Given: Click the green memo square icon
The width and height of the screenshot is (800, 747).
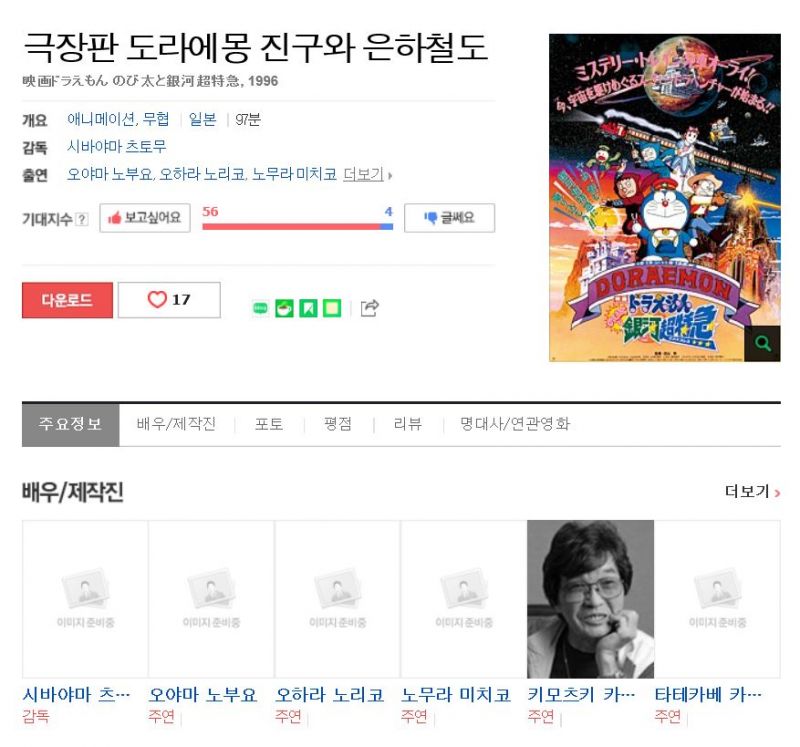Looking at the screenshot, I should click(332, 308).
